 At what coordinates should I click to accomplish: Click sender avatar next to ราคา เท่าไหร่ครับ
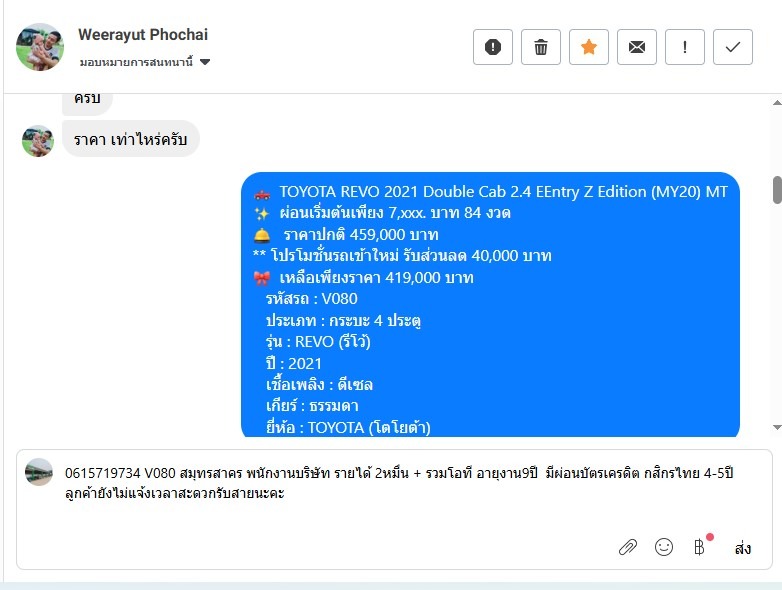37,141
